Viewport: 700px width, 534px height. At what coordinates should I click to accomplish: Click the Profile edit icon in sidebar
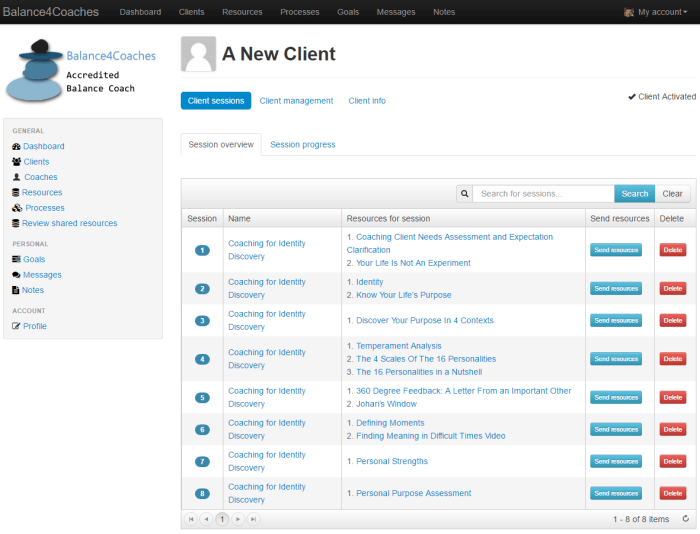tap(16, 326)
